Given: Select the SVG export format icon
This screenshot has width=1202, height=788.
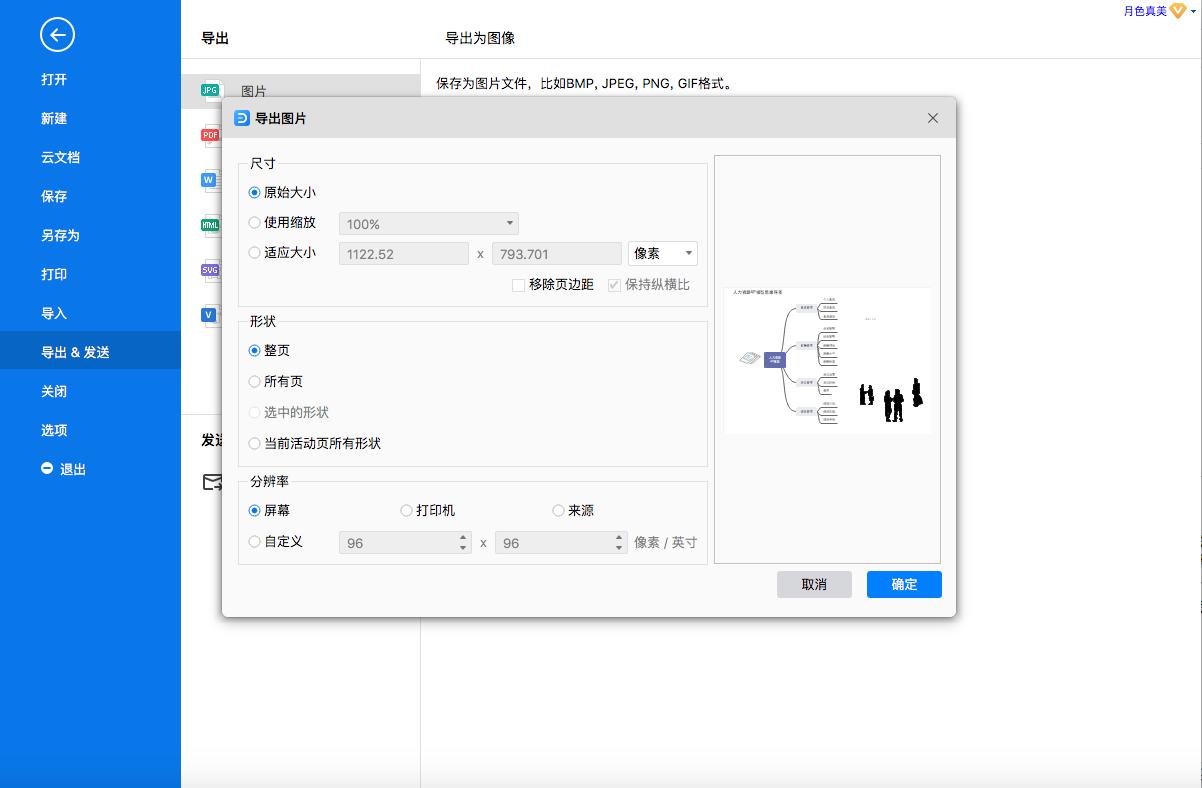Looking at the screenshot, I should tap(209, 269).
